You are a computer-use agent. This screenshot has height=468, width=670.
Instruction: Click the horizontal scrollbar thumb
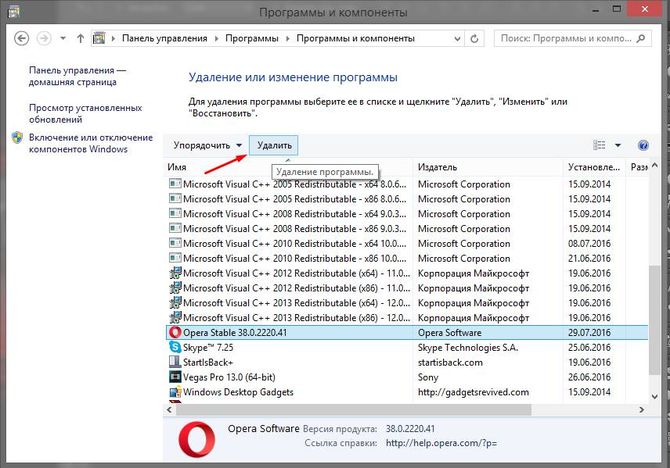[x=354, y=409]
